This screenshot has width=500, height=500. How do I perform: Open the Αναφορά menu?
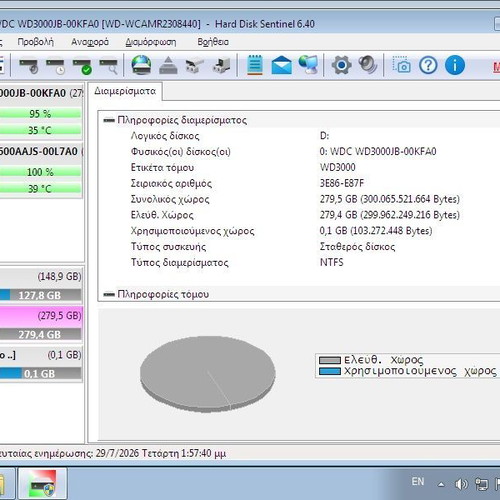click(90, 42)
